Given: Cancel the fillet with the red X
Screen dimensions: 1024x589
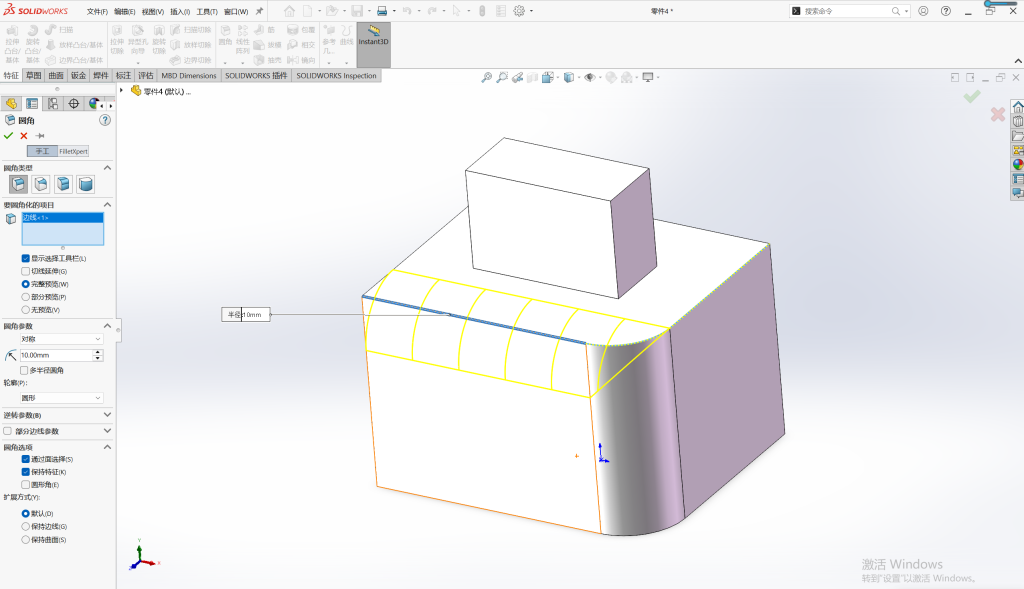Looking at the screenshot, I should tap(24, 136).
